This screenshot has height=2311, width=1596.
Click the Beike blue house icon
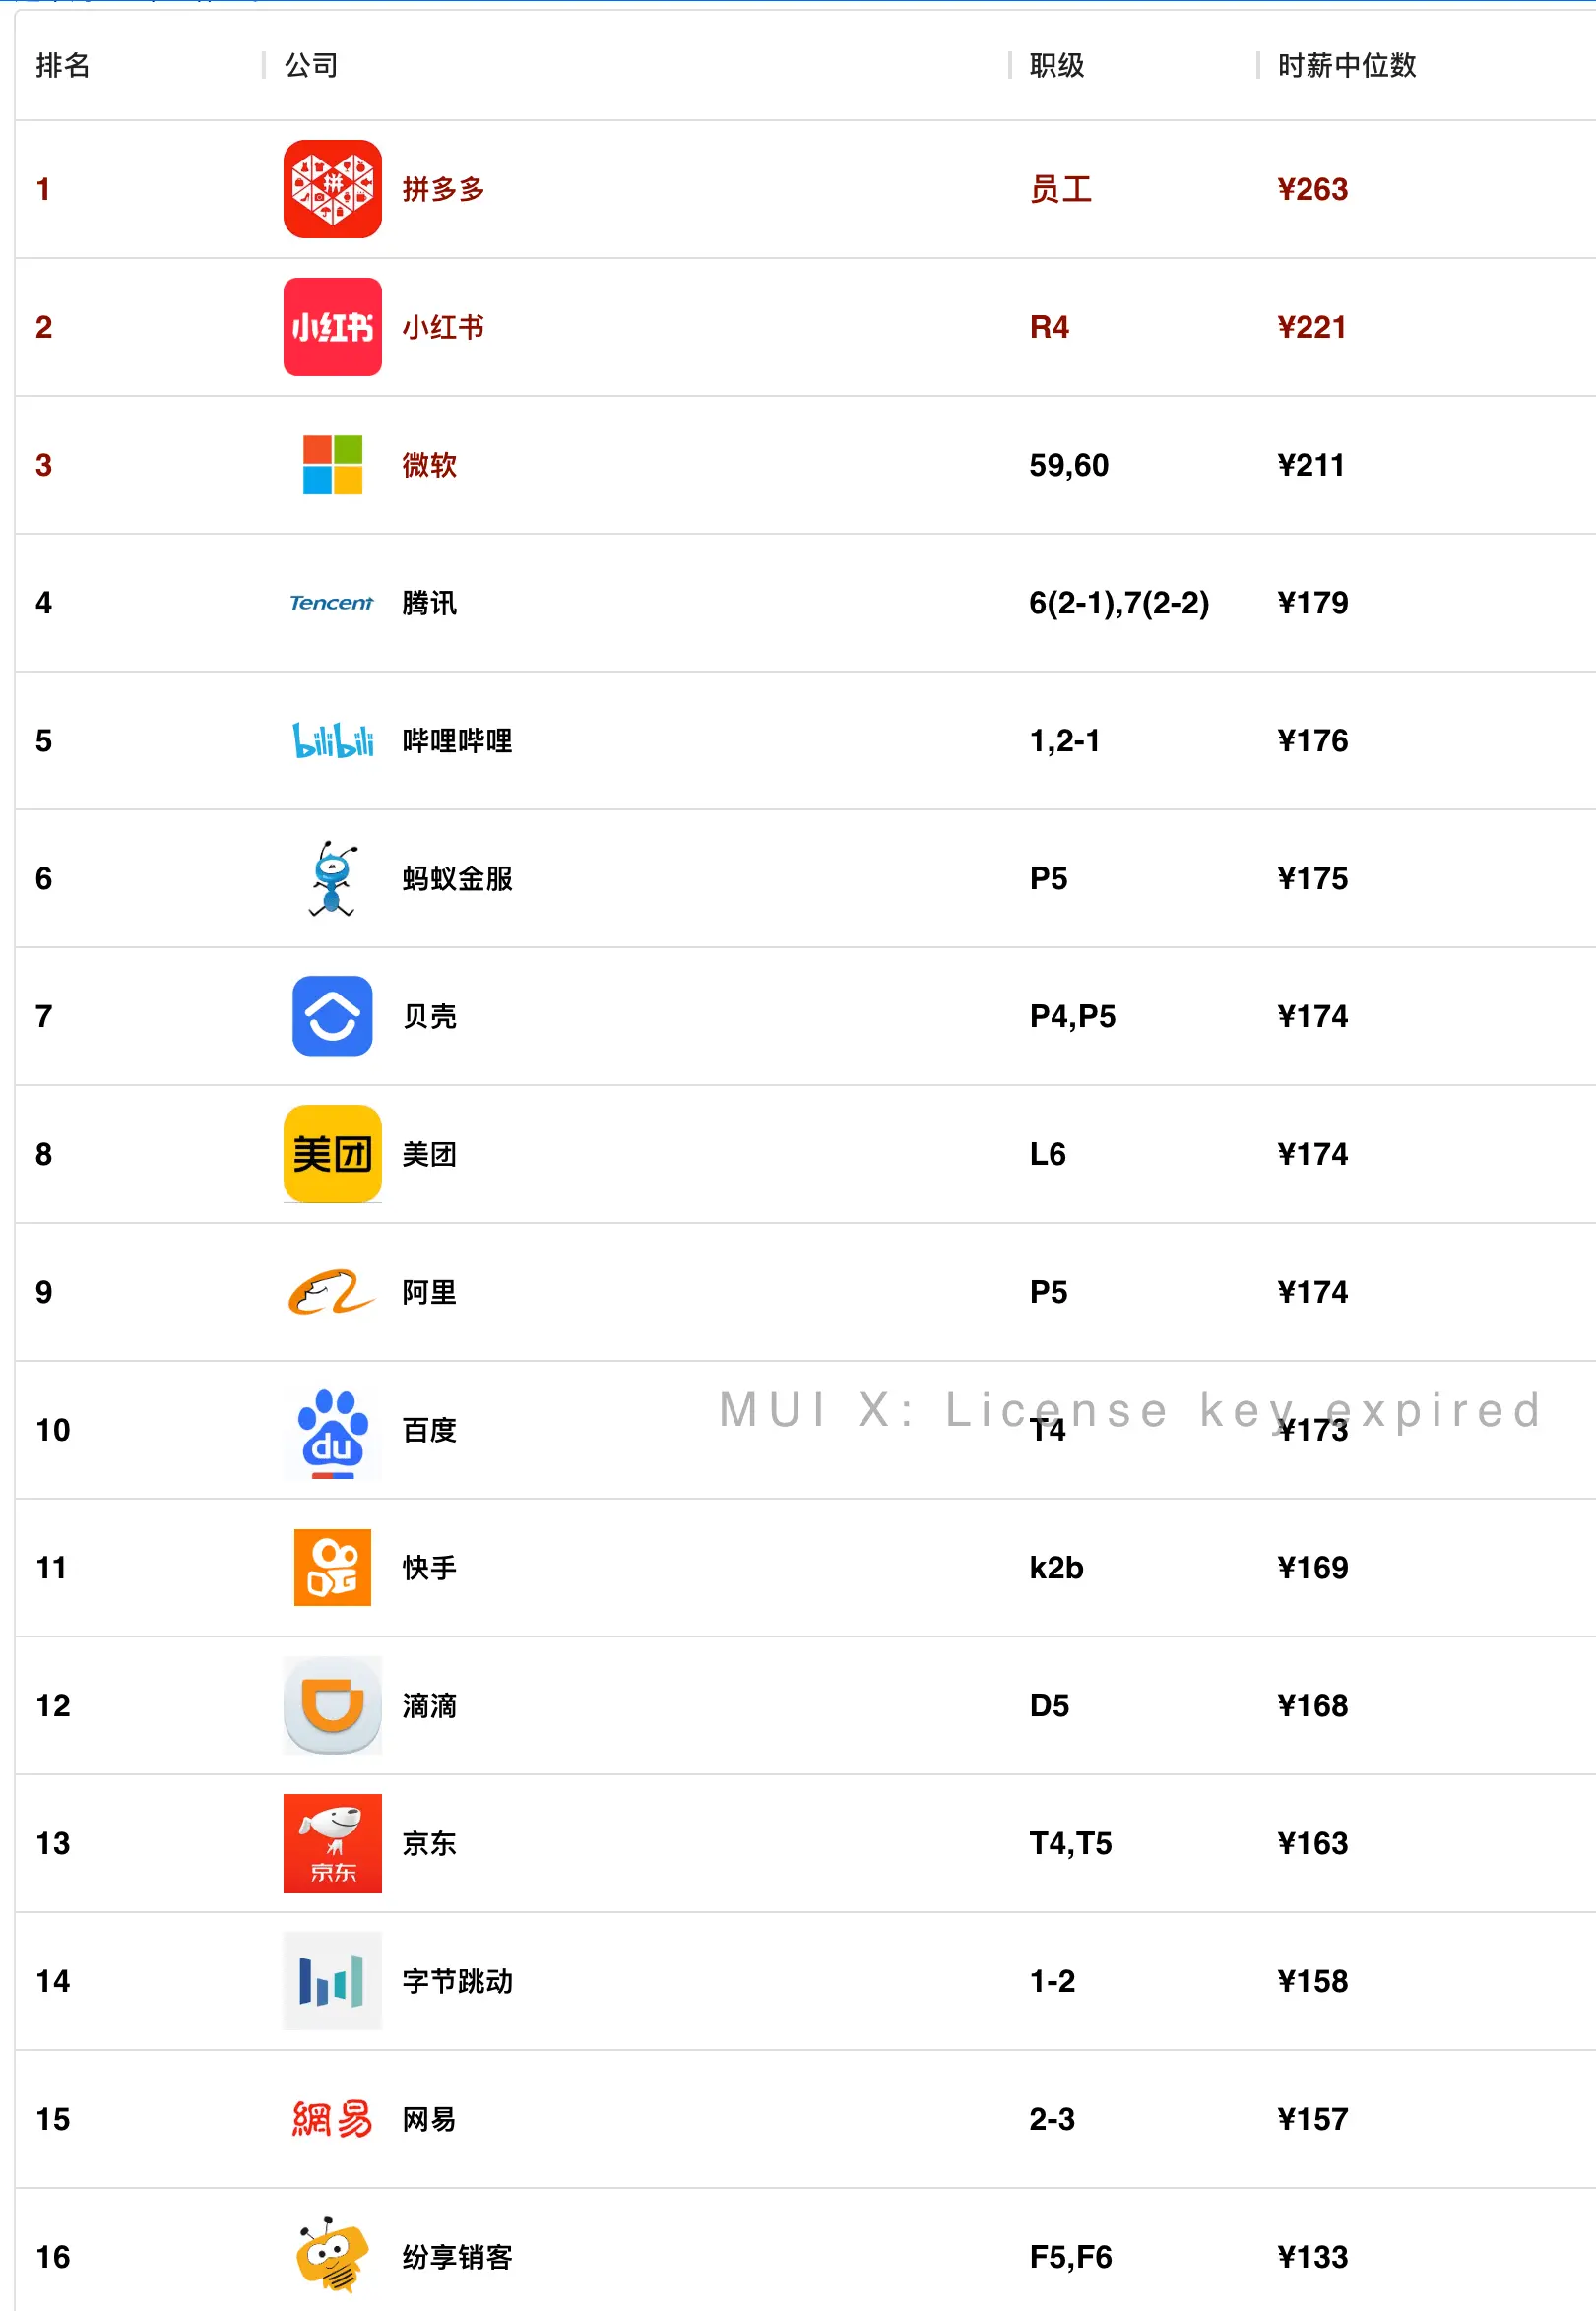[x=332, y=1017]
